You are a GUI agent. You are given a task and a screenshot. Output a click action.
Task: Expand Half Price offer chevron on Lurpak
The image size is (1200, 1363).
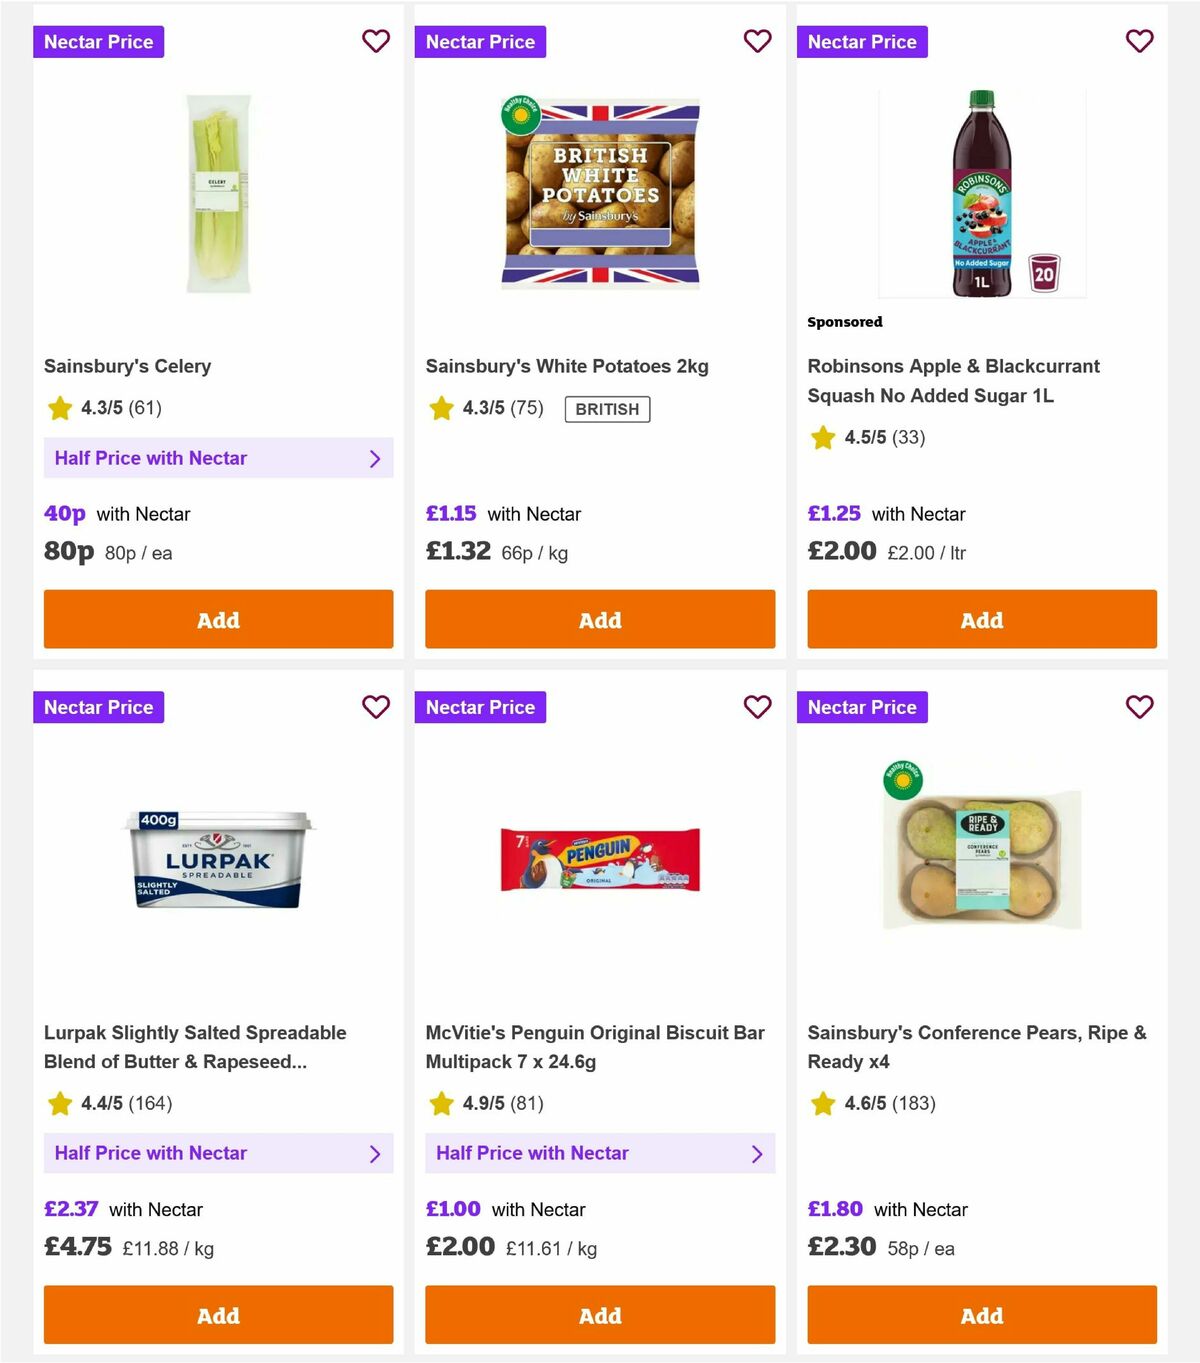[x=375, y=1153]
